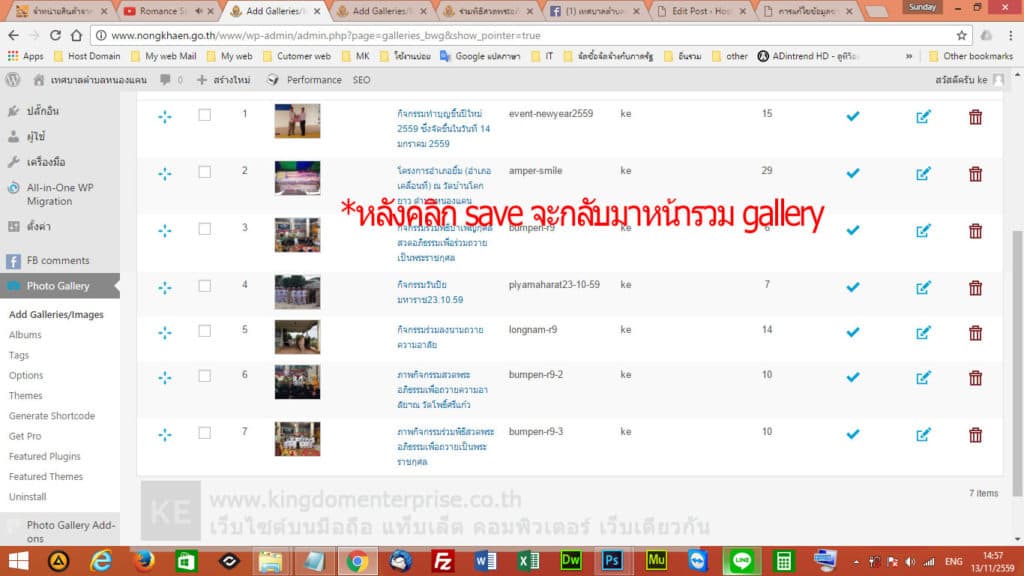Viewport: 1024px width, 576px height.
Task: Select the checkbox for gallery row 7
Action: 205,434
